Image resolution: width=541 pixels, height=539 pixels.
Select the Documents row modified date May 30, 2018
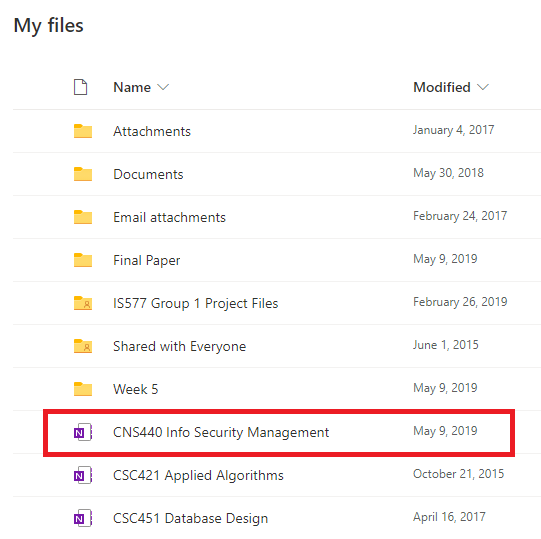pyautogui.click(x=449, y=173)
